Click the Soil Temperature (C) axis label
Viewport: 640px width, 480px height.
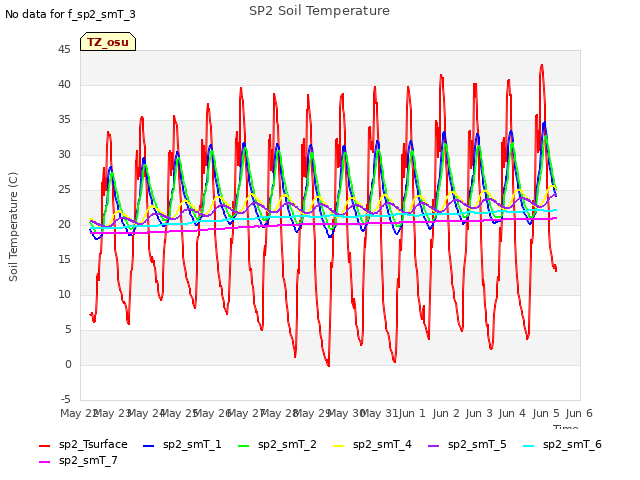(x=13, y=227)
